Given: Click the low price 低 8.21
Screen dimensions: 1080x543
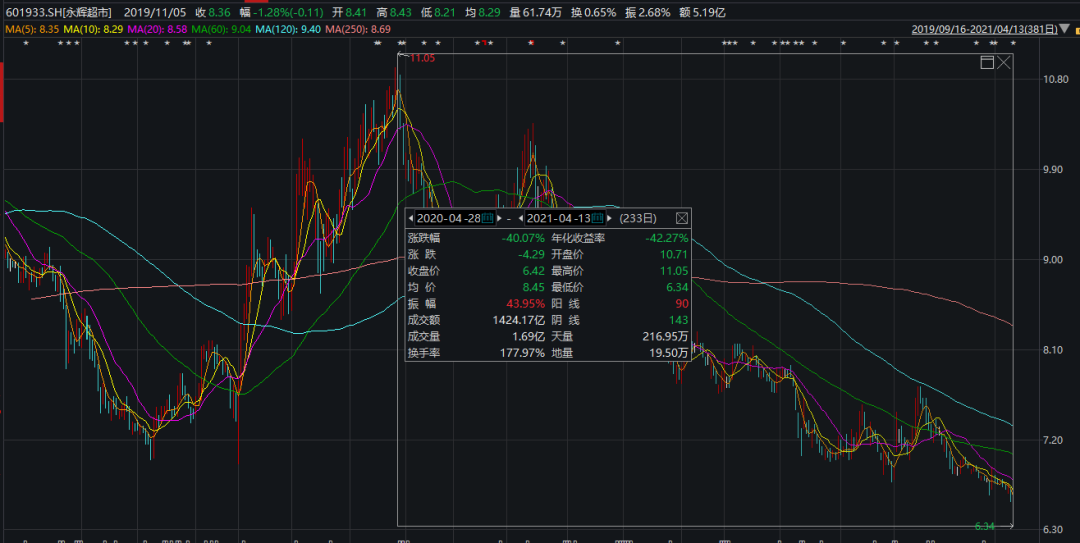Looking at the screenshot, I should (438, 12).
